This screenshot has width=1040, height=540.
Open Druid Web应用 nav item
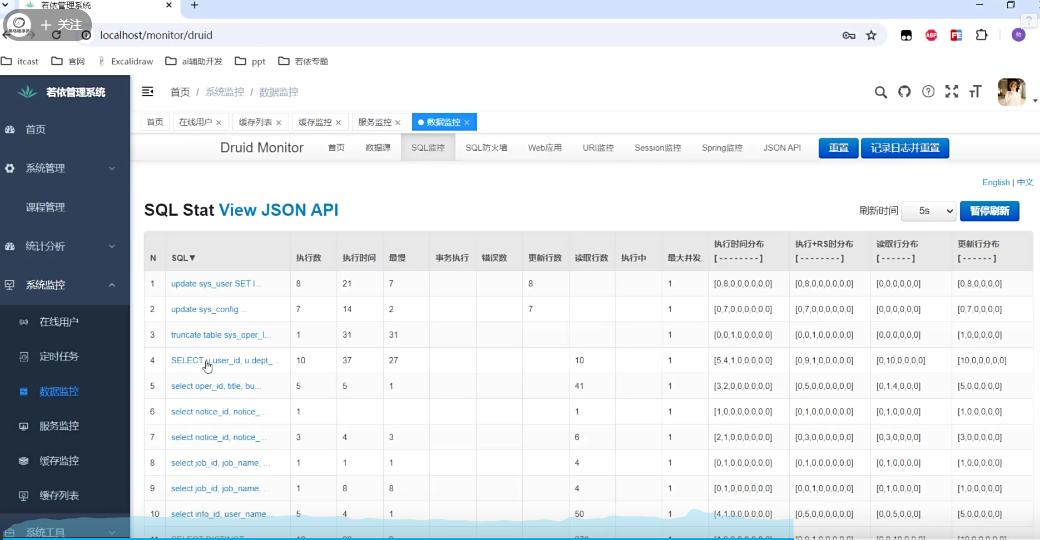tap(545, 148)
